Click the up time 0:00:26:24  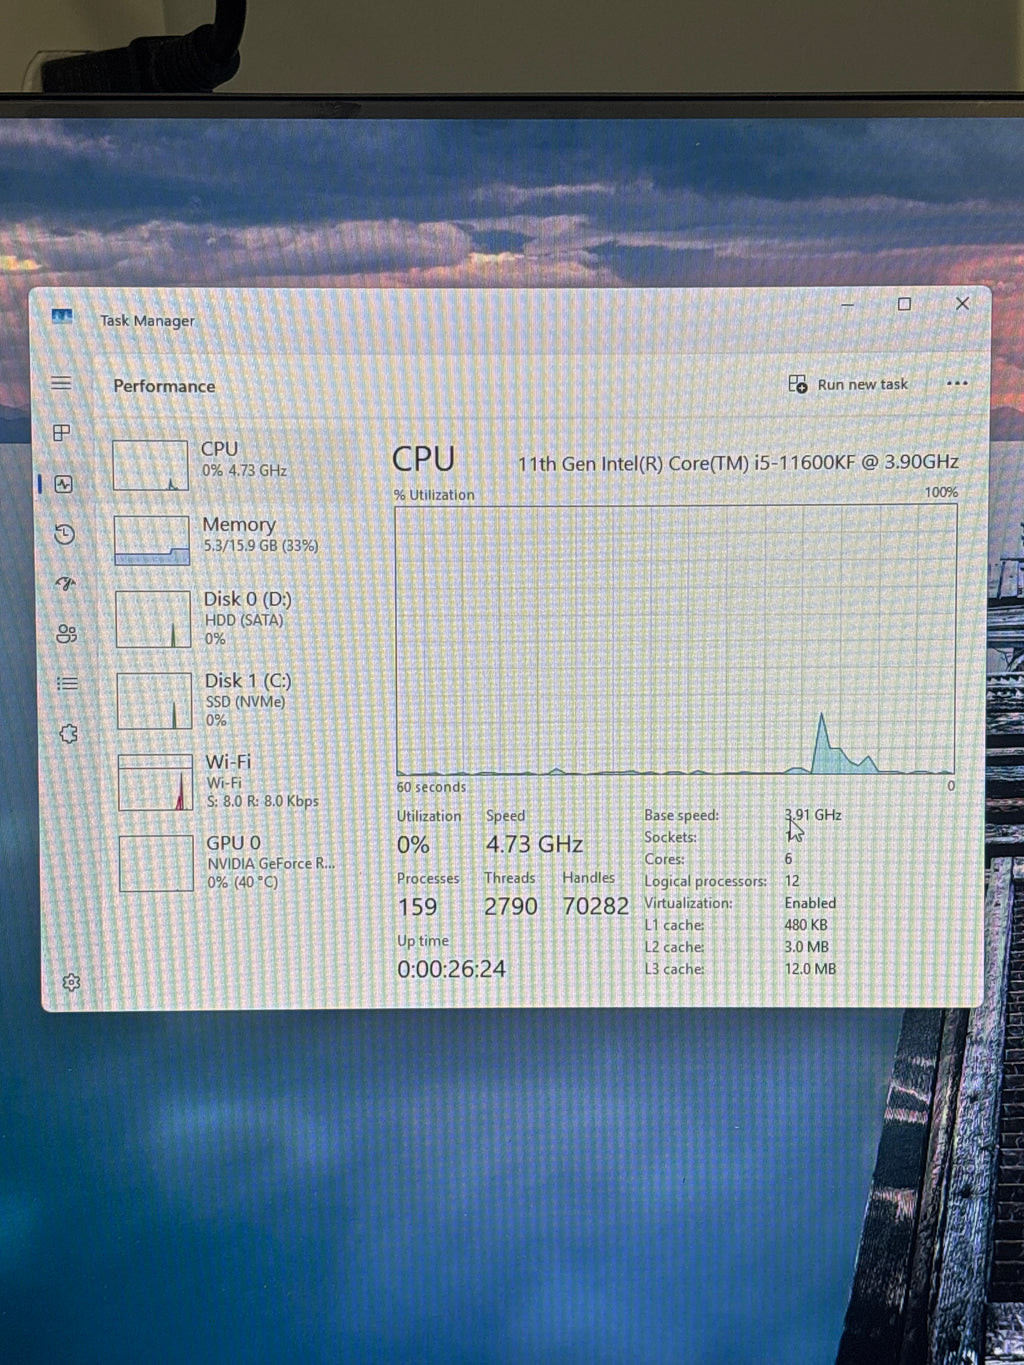[x=451, y=969]
